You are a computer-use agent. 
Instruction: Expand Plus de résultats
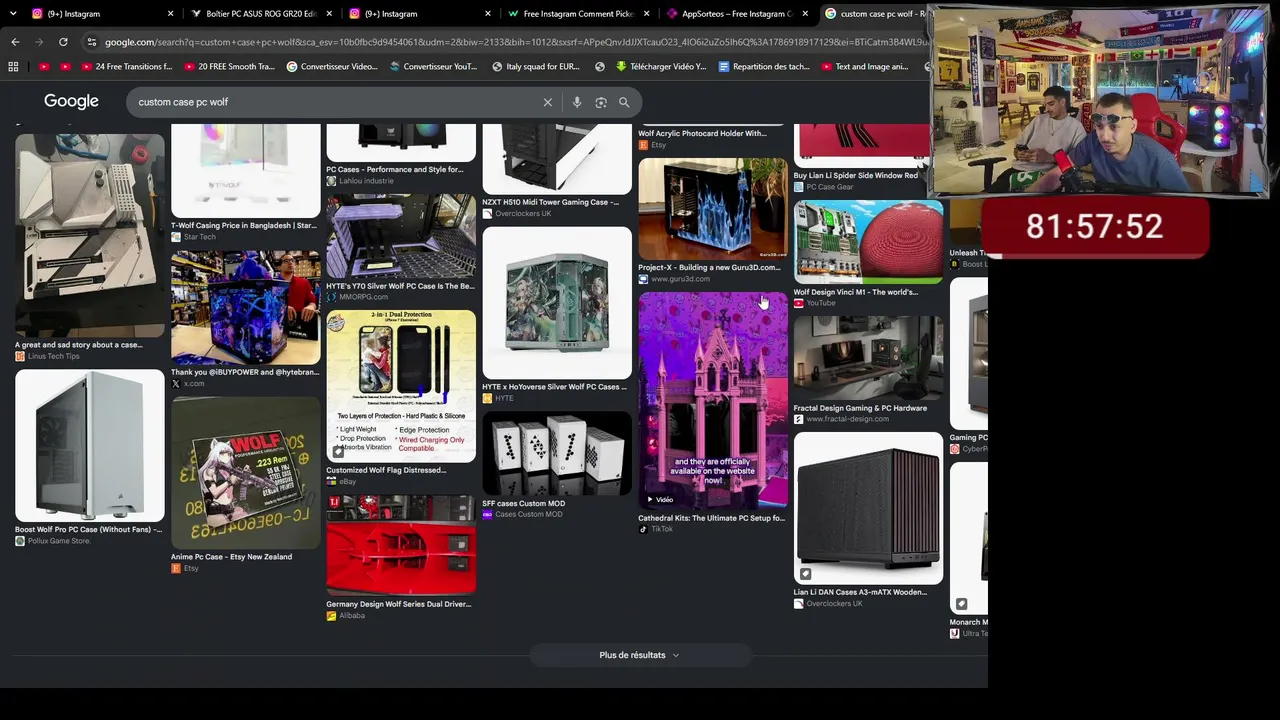click(x=640, y=655)
